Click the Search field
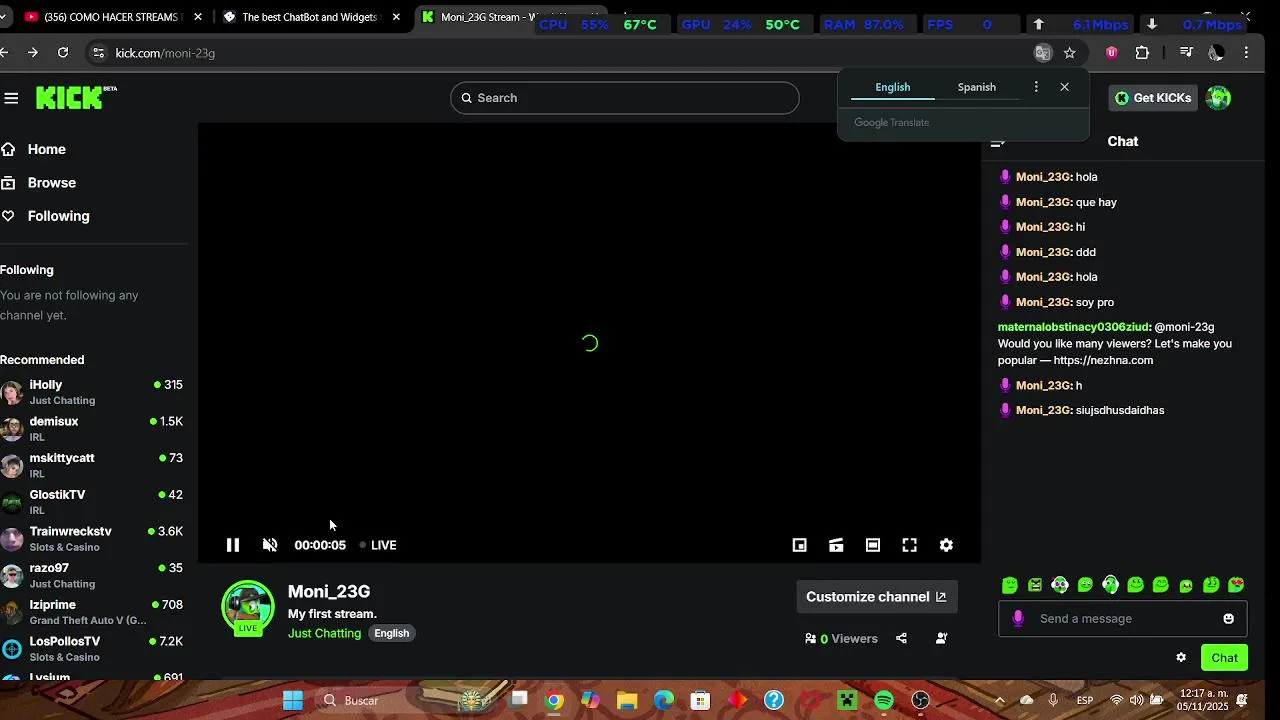1280x720 pixels. point(624,98)
